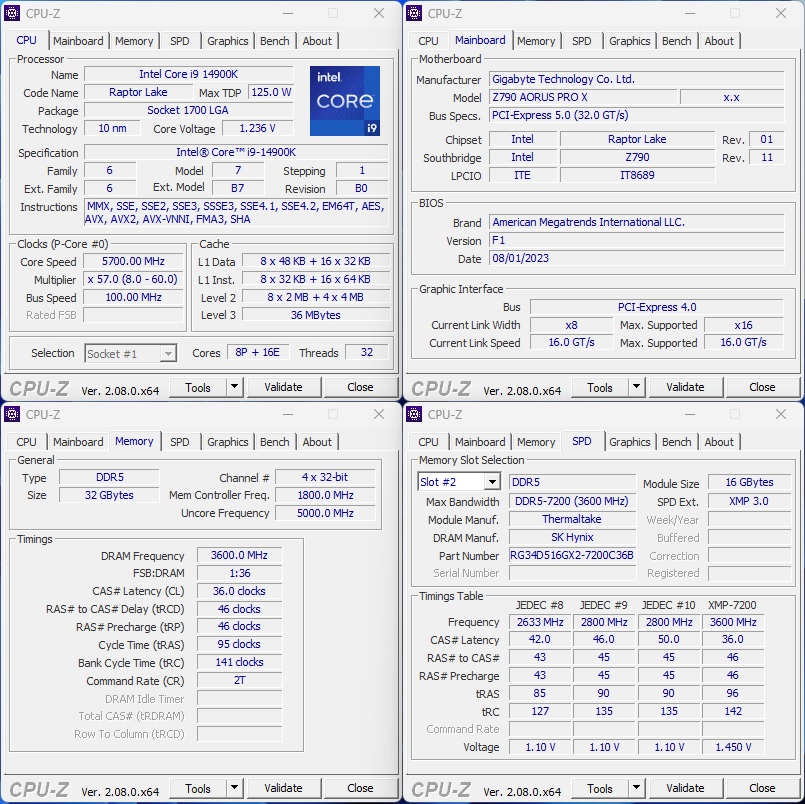The height and width of the screenshot is (804, 805).
Task: Click the BIOS Date value 08/01/2023
Action: coord(636,258)
